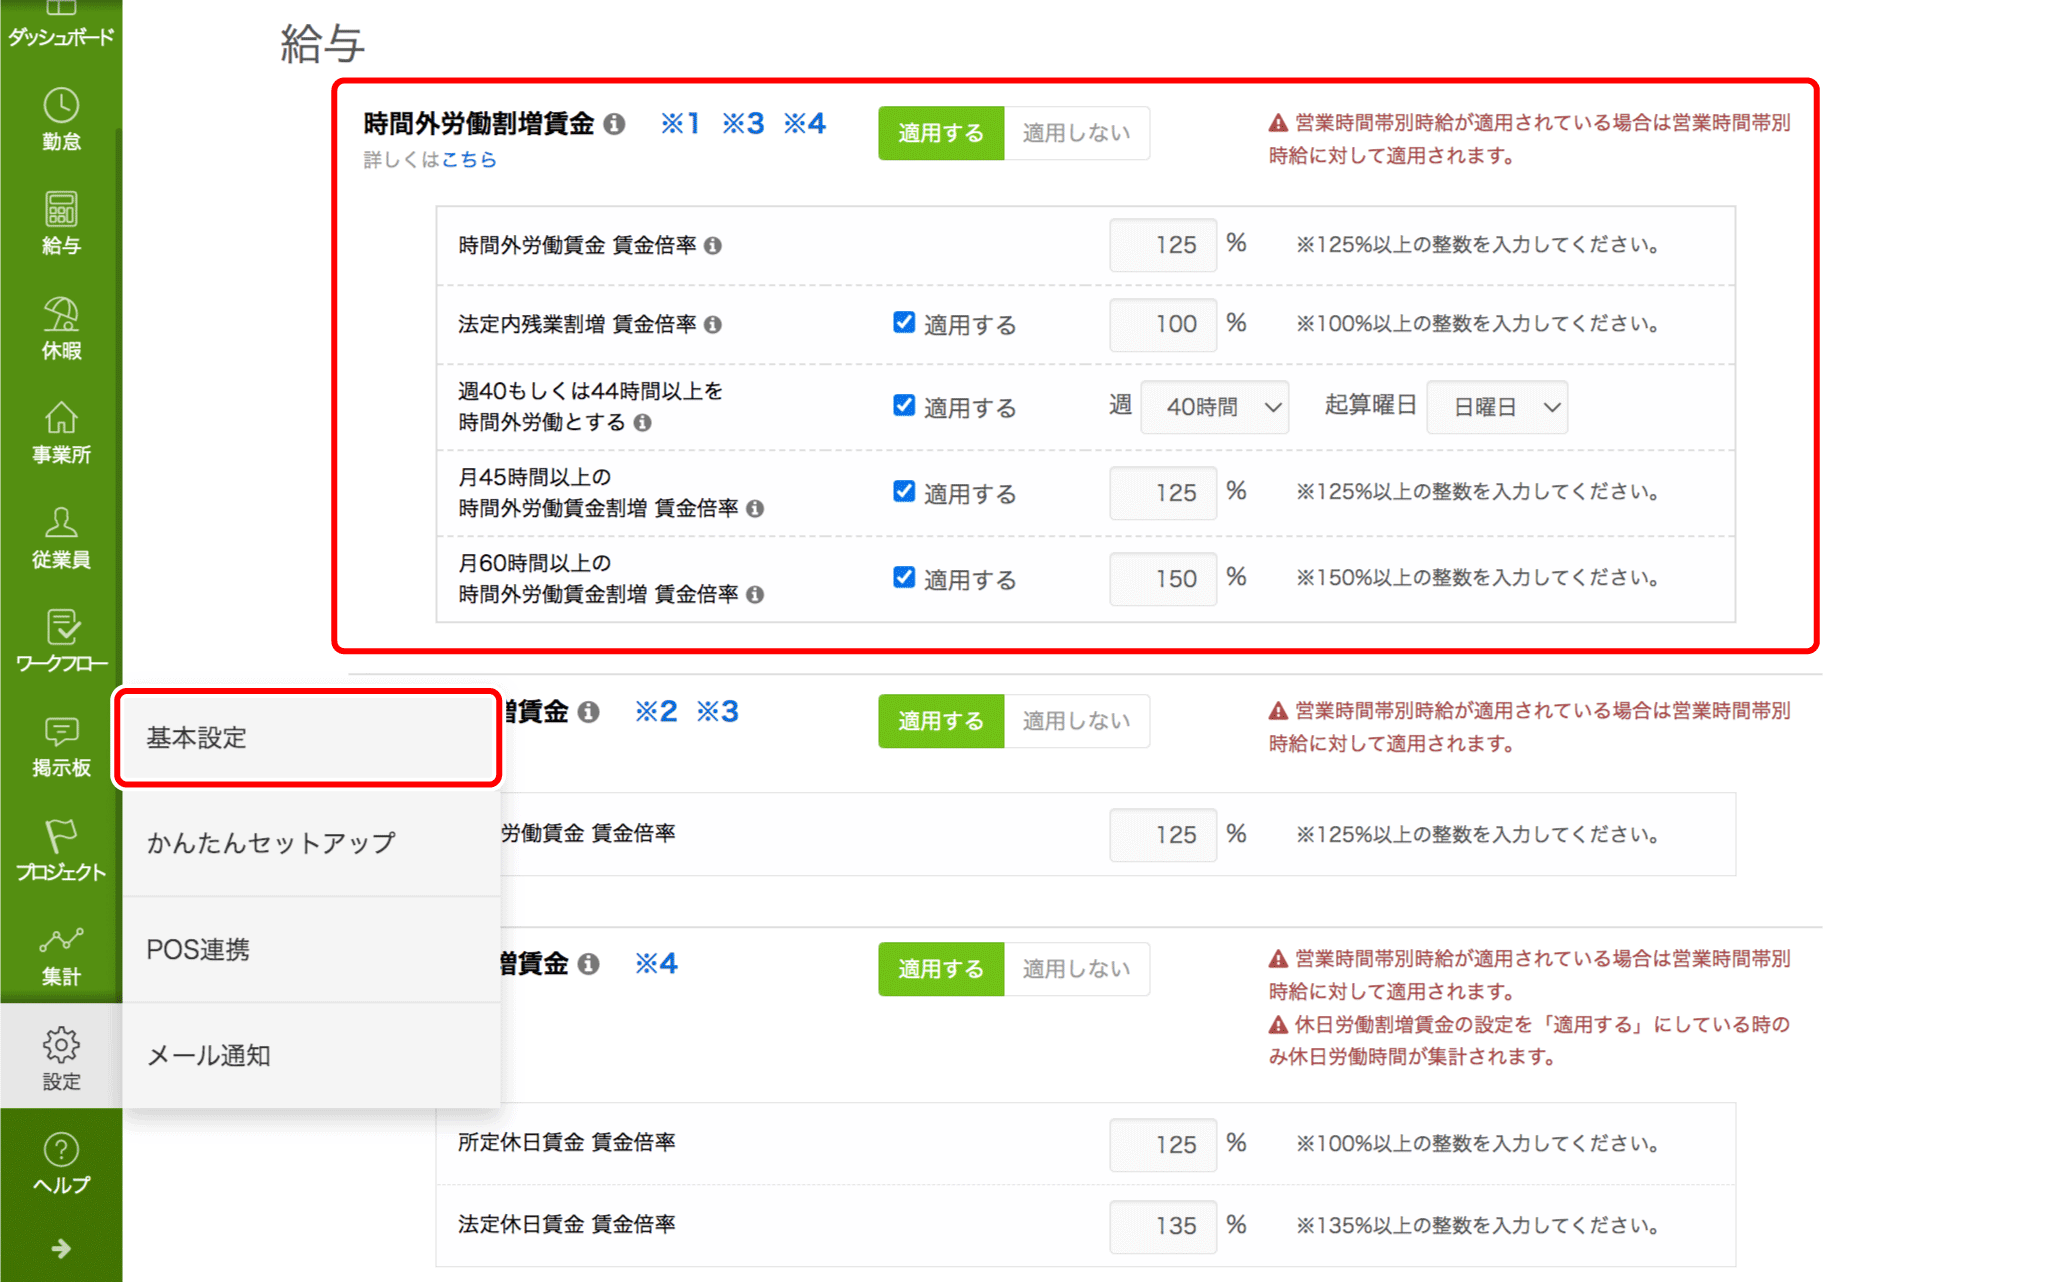Click ※1 note link in first heading

[680, 124]
